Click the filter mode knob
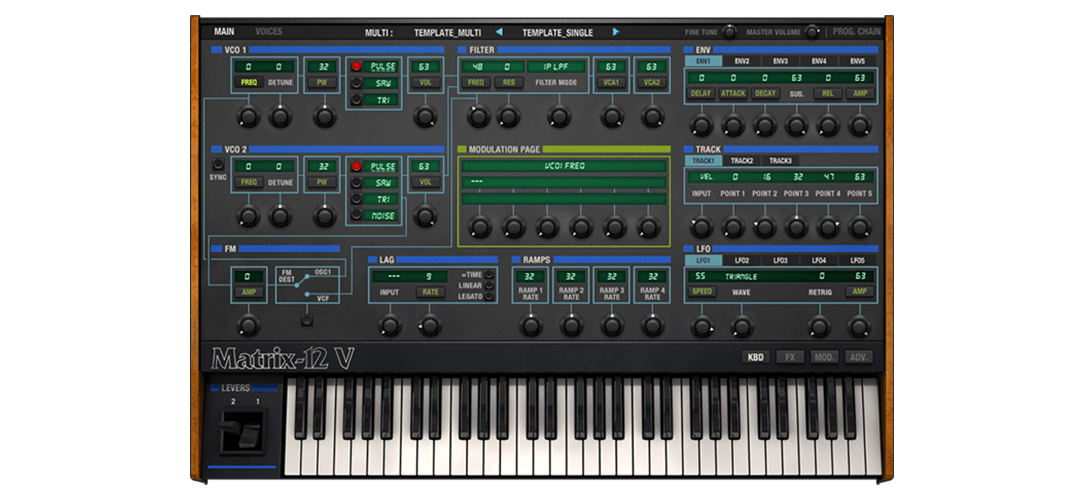This screenshot has width=1084, height=500. 559,117
